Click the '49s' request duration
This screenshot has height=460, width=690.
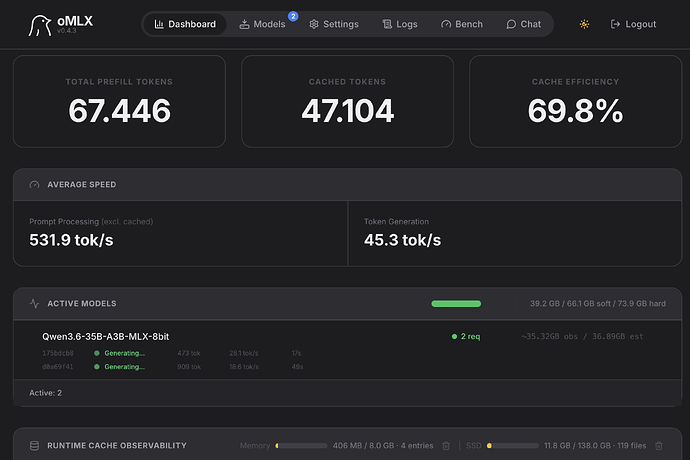297,367
